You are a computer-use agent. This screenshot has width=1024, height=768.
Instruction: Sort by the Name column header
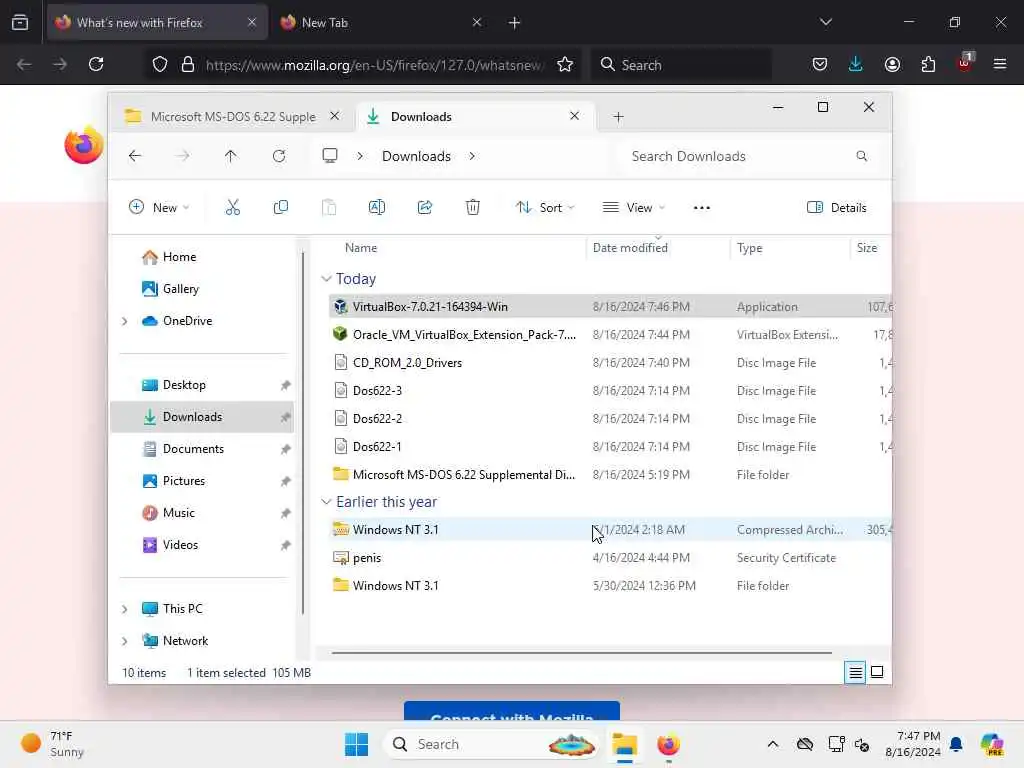pos(360,248)
